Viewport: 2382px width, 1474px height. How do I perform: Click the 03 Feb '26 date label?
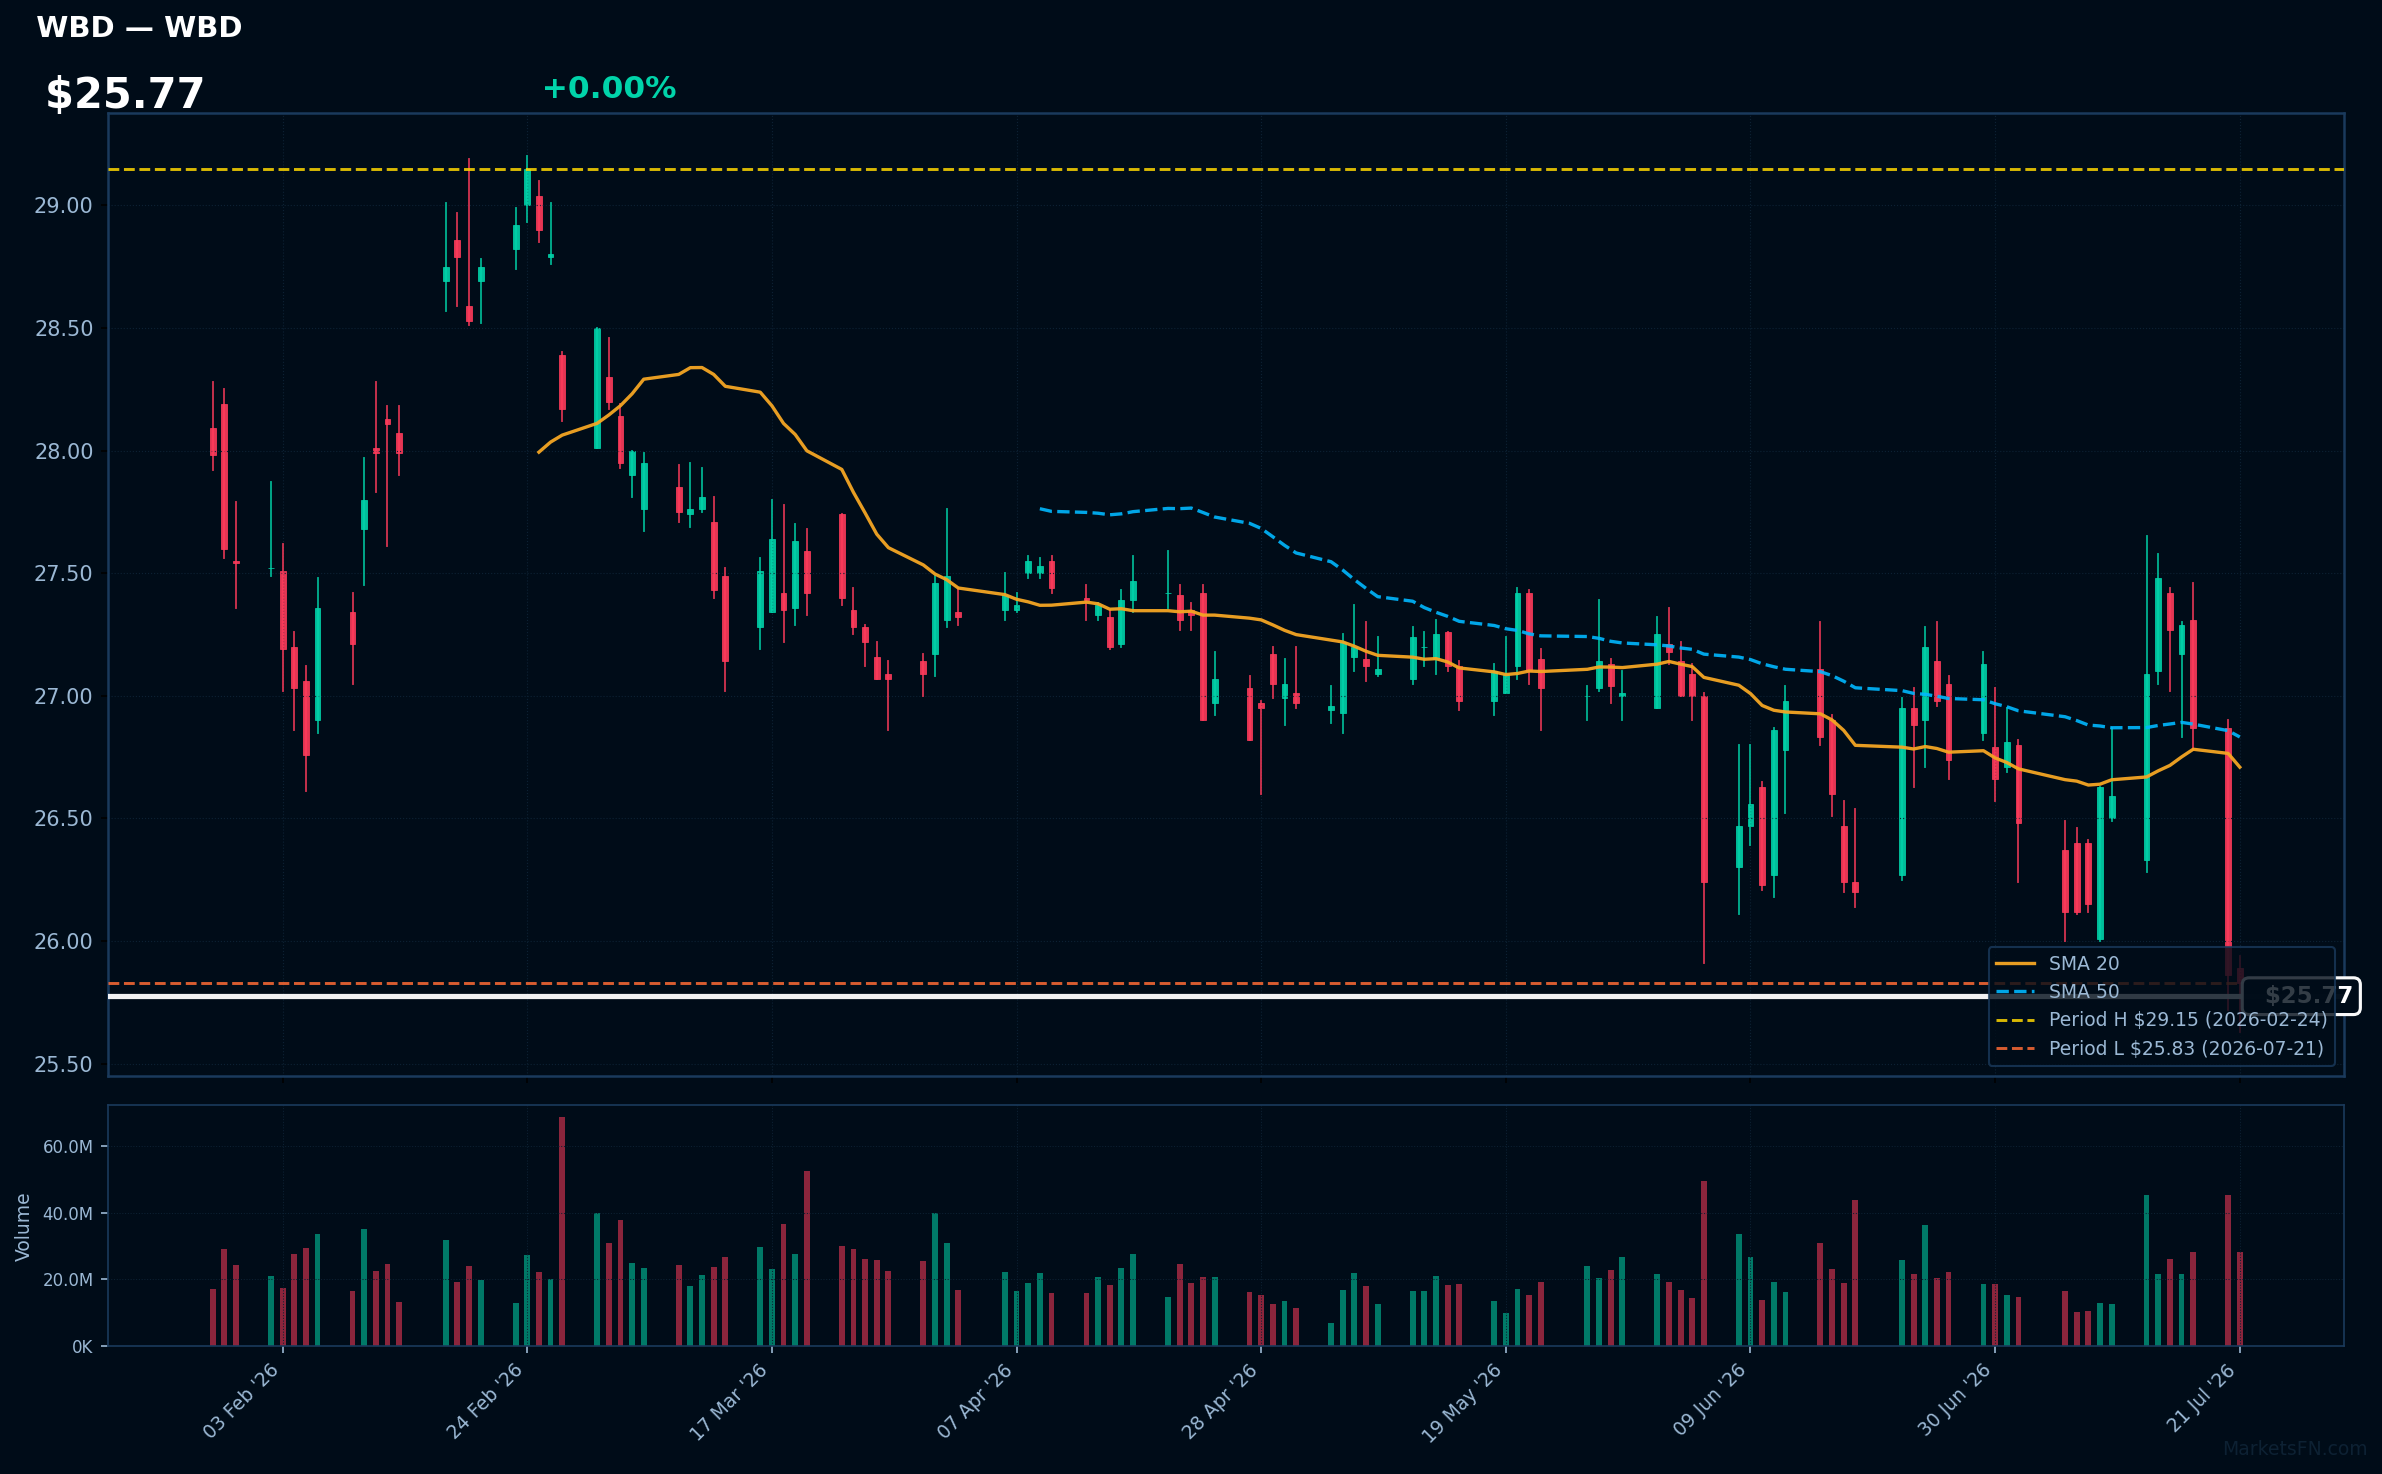[x=241, y=1401]
